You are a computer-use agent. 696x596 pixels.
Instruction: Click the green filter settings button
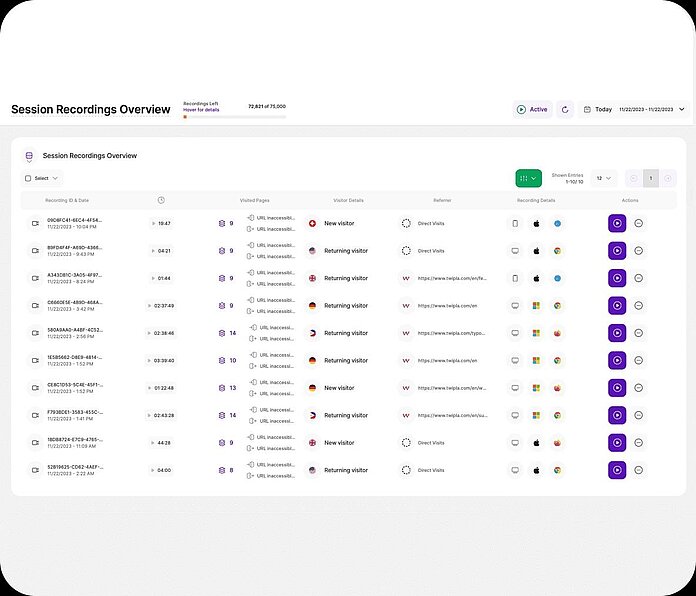click(x=528, y=178)
